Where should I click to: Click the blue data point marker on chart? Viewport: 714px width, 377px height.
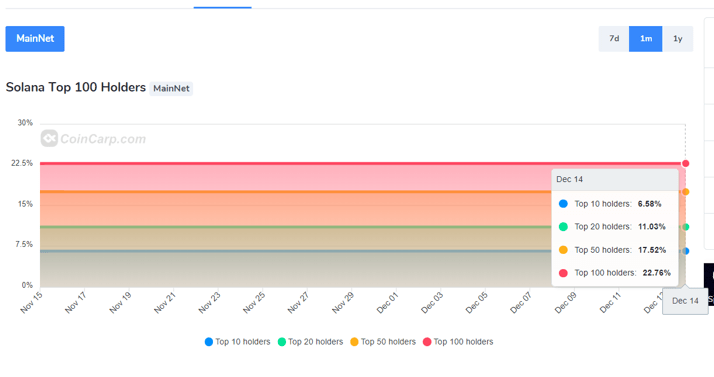point(686,251)
